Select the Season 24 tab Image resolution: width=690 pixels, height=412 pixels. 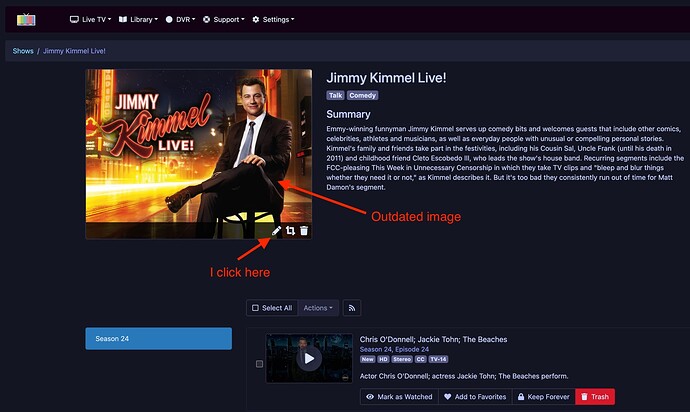click(158, 338)
